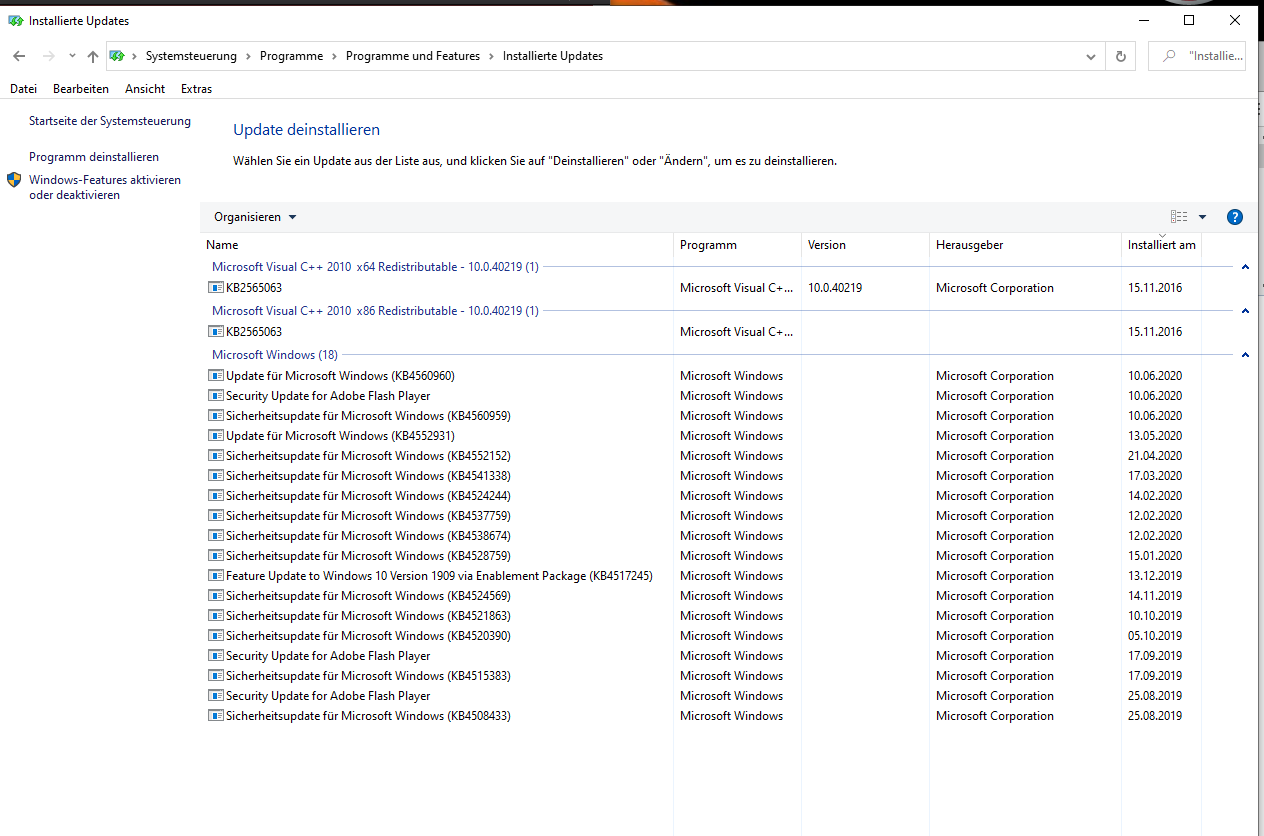The image size is (1264, 836).
Task: Select the KB4524244 update icon
Action: click(x=215, y=496)
